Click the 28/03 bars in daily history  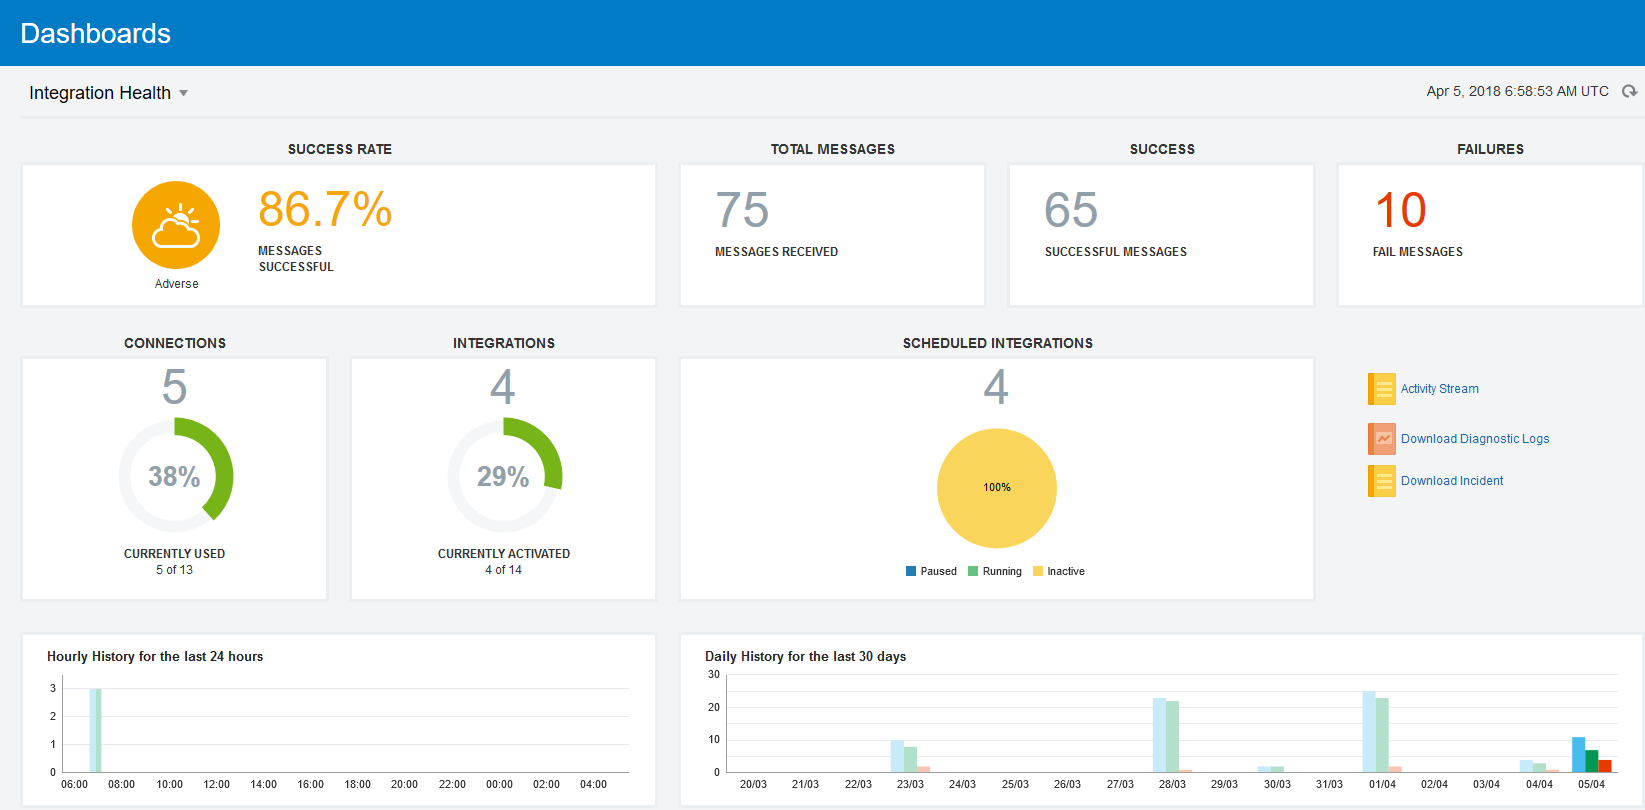[x=1172, y=735]
